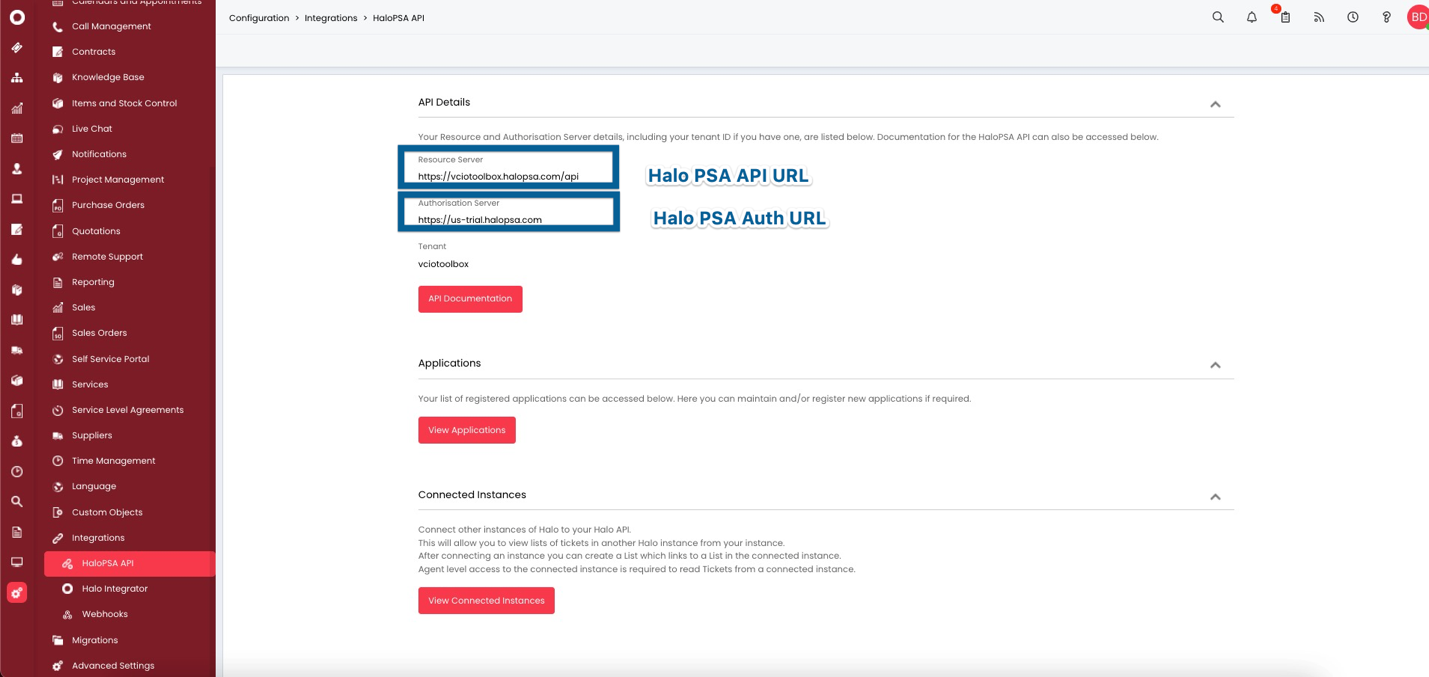Click the Applications heading text
1429x677 pixels.
449,363
